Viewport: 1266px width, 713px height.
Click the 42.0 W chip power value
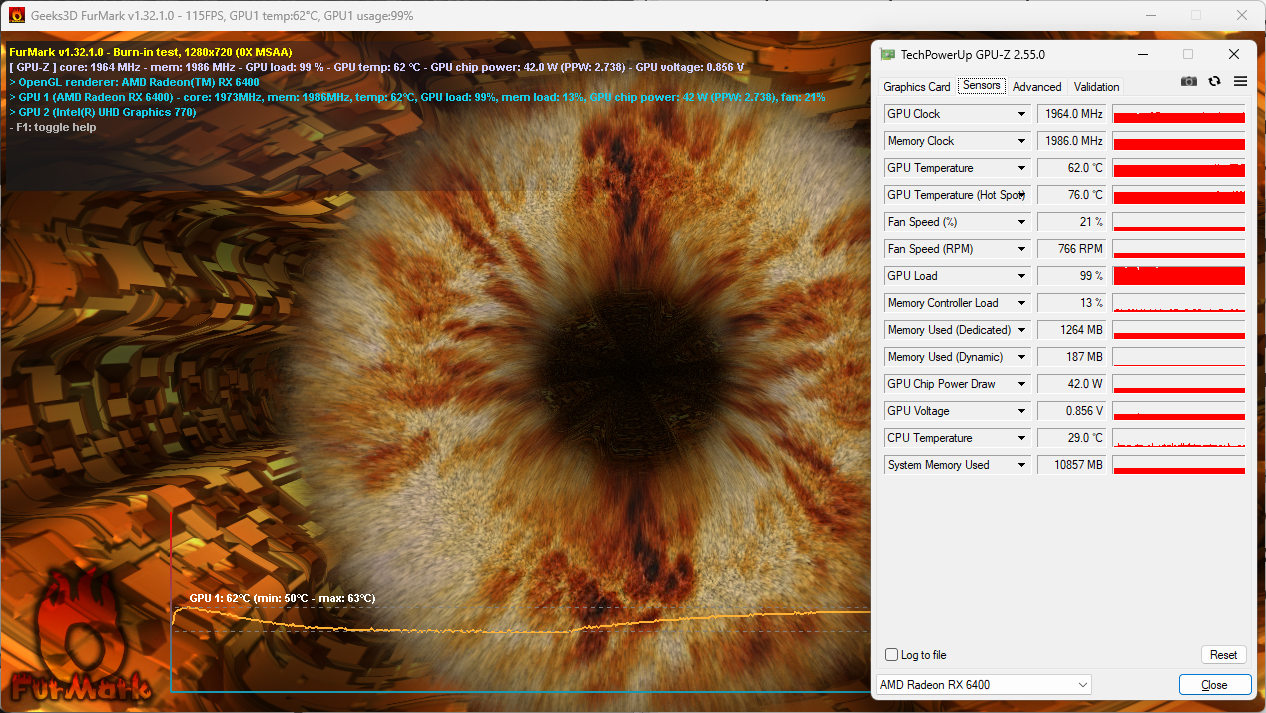(x=1072, y=384)
